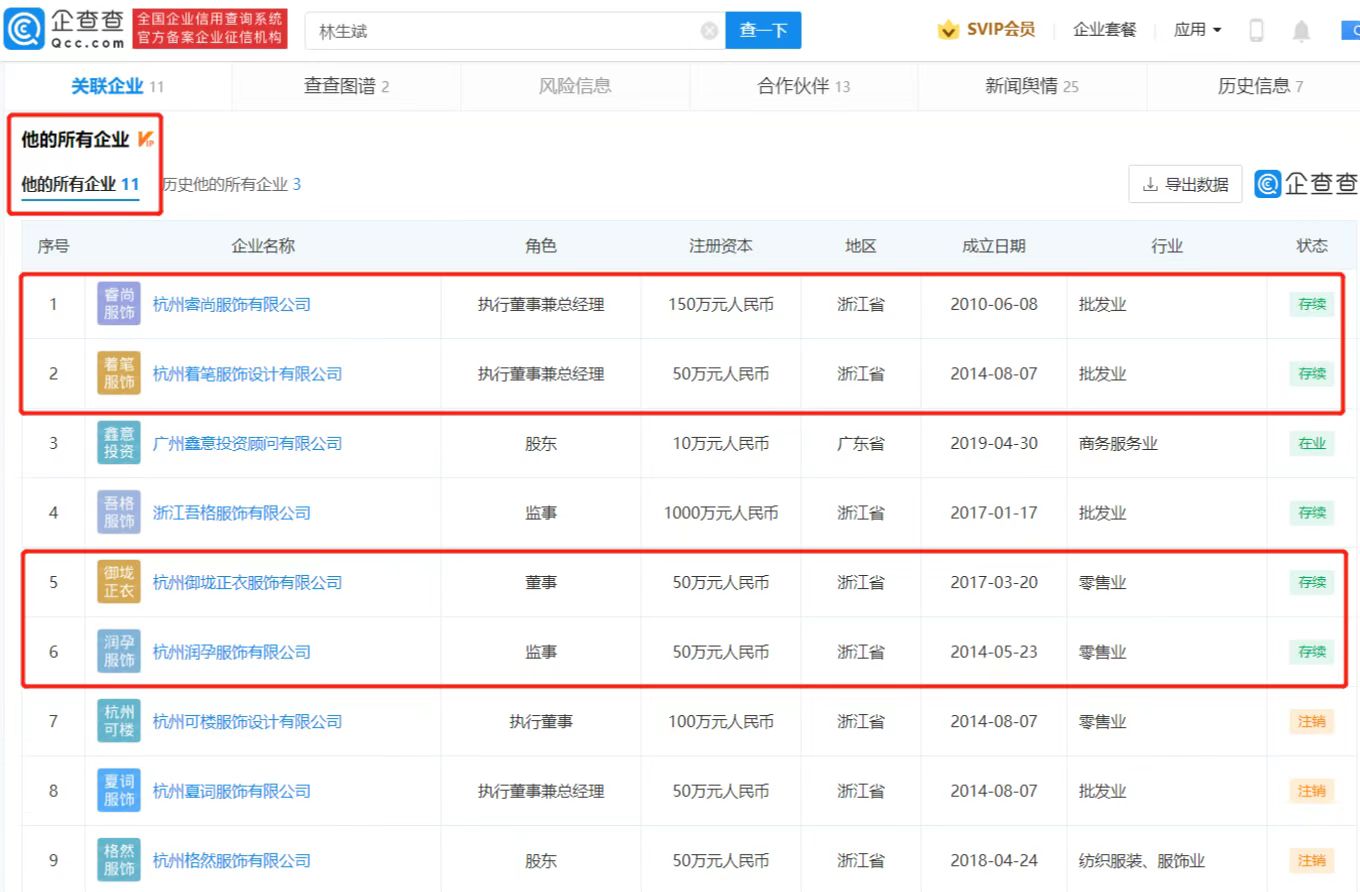The image size is (1360, 892).
Task: Open 杭州格然服饰有限公司 link
Action: [x=232, y=860]
